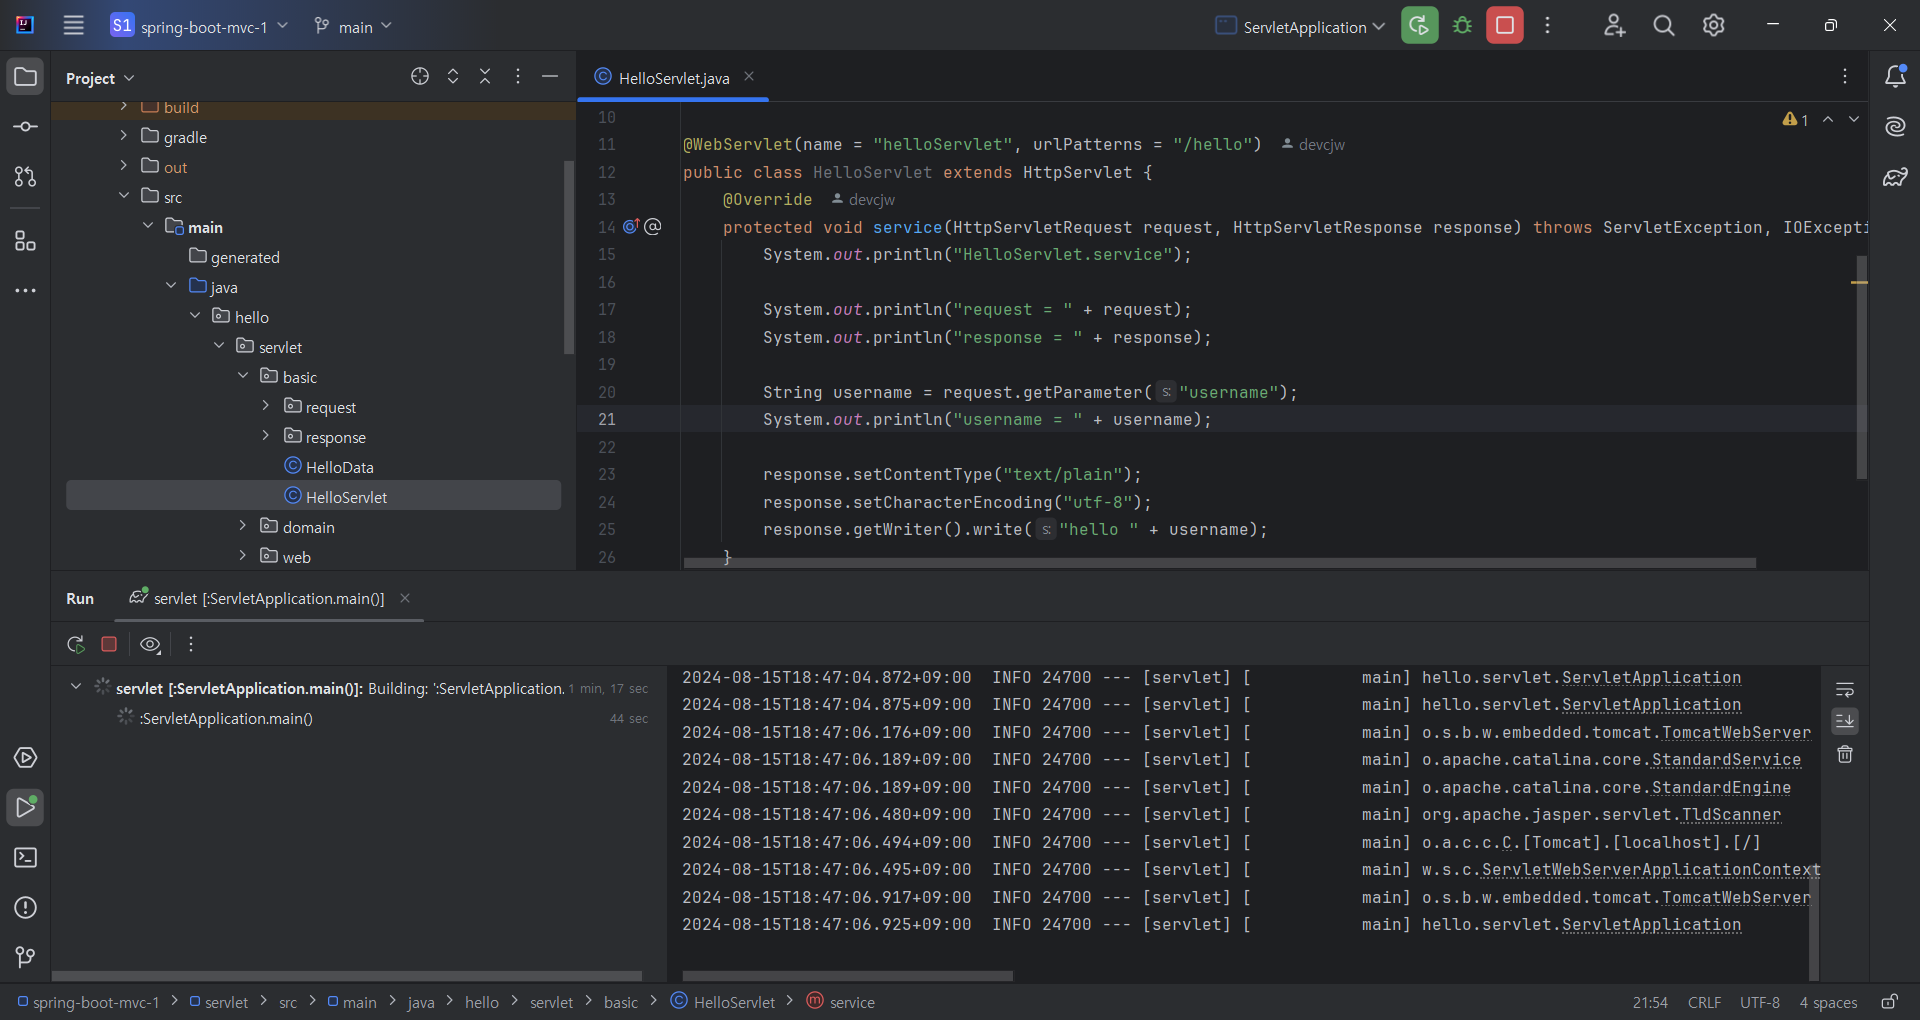
Task: Go to line via 21:54 indicator
Action: [x=1650, y=1002]
